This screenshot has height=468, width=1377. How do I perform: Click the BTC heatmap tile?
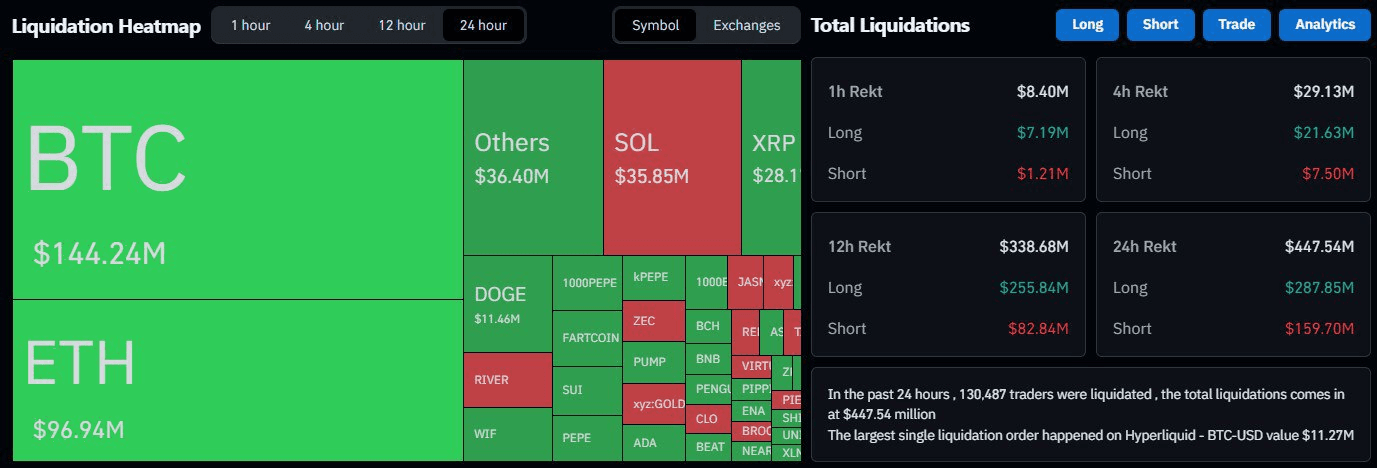click(237, 180)
